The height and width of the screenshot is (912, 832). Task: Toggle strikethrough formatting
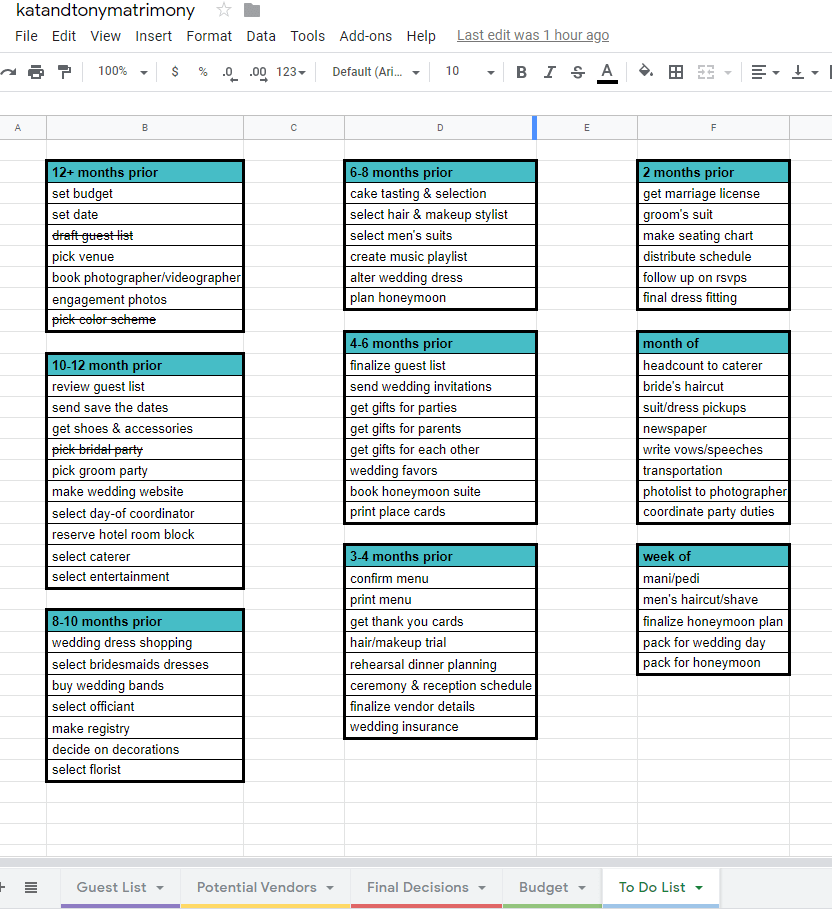(577, 72)
